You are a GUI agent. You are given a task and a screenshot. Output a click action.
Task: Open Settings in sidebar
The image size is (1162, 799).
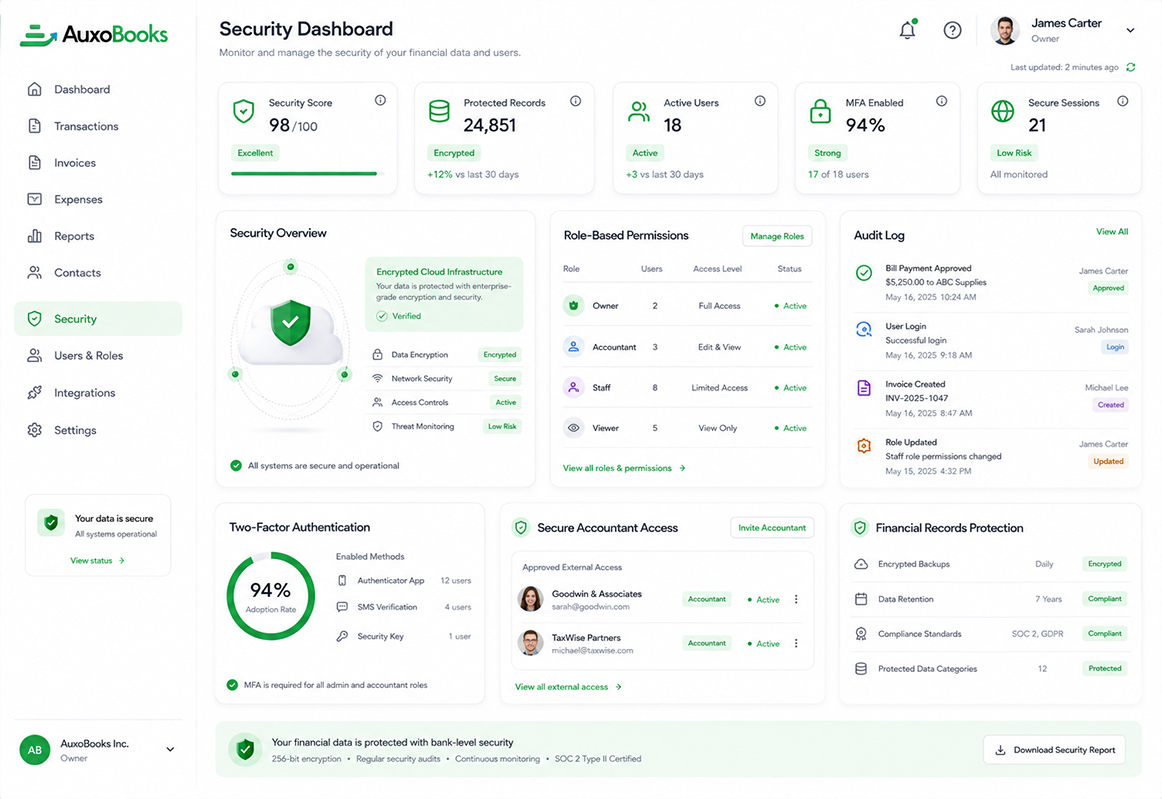point(98,430)
